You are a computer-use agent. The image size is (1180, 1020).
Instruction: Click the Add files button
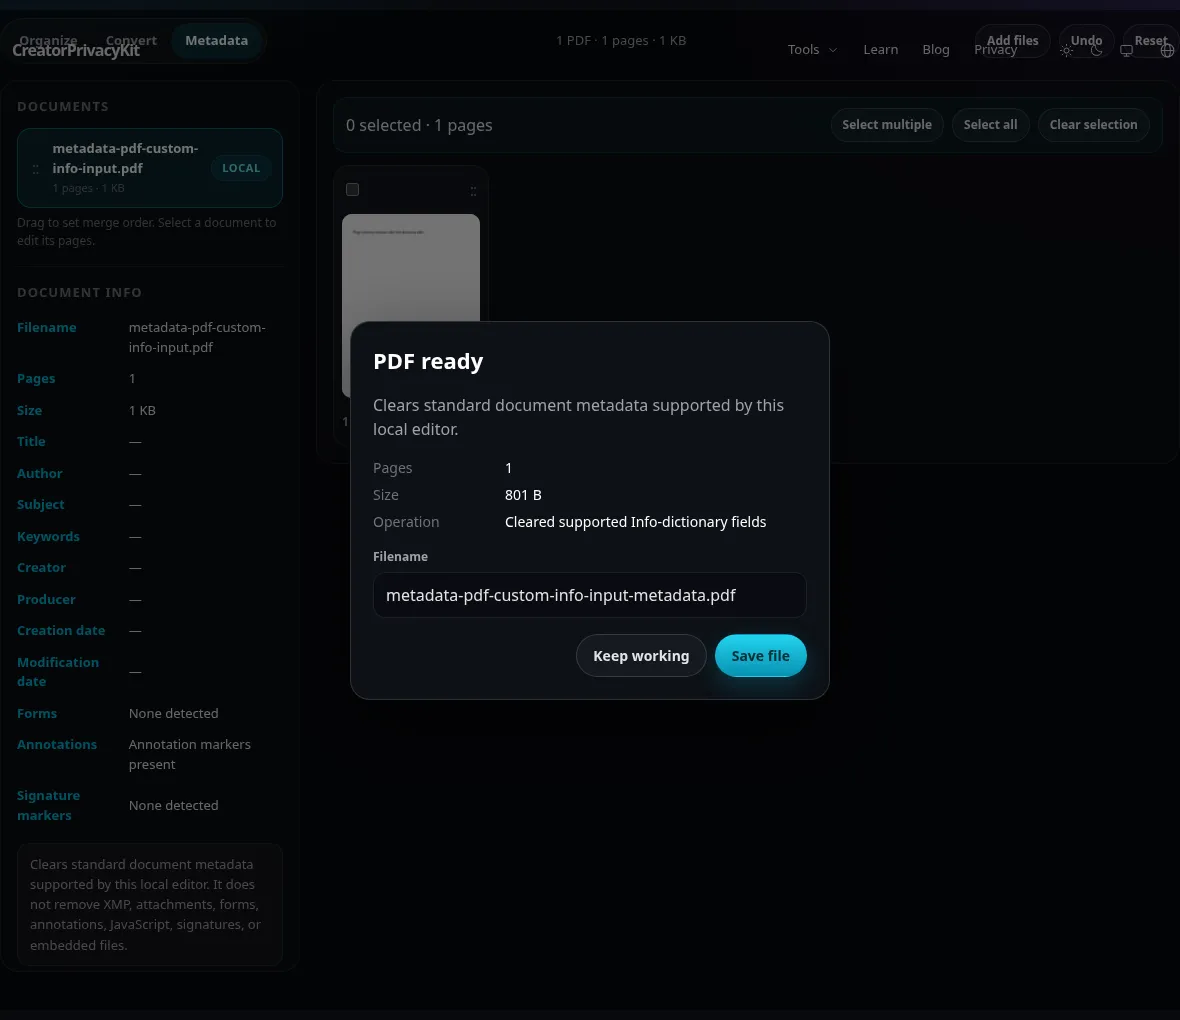[1012, 41]
